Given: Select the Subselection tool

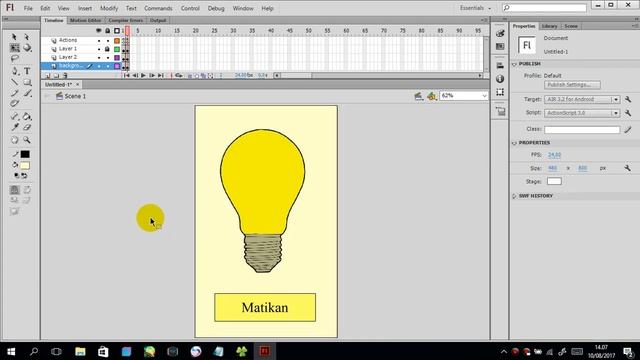Looking at the screenshot, I should point(27,37).
